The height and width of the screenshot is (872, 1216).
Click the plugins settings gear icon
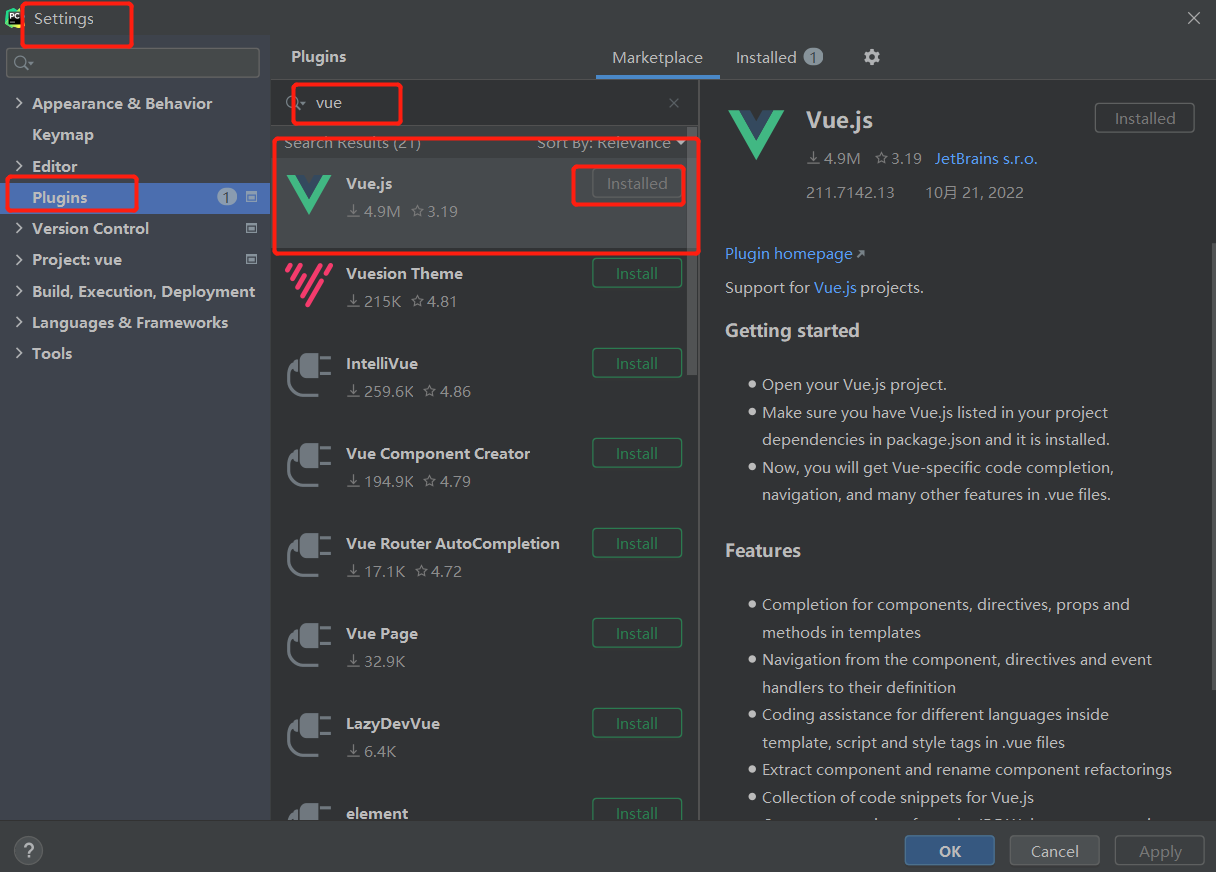coord(872,57)
